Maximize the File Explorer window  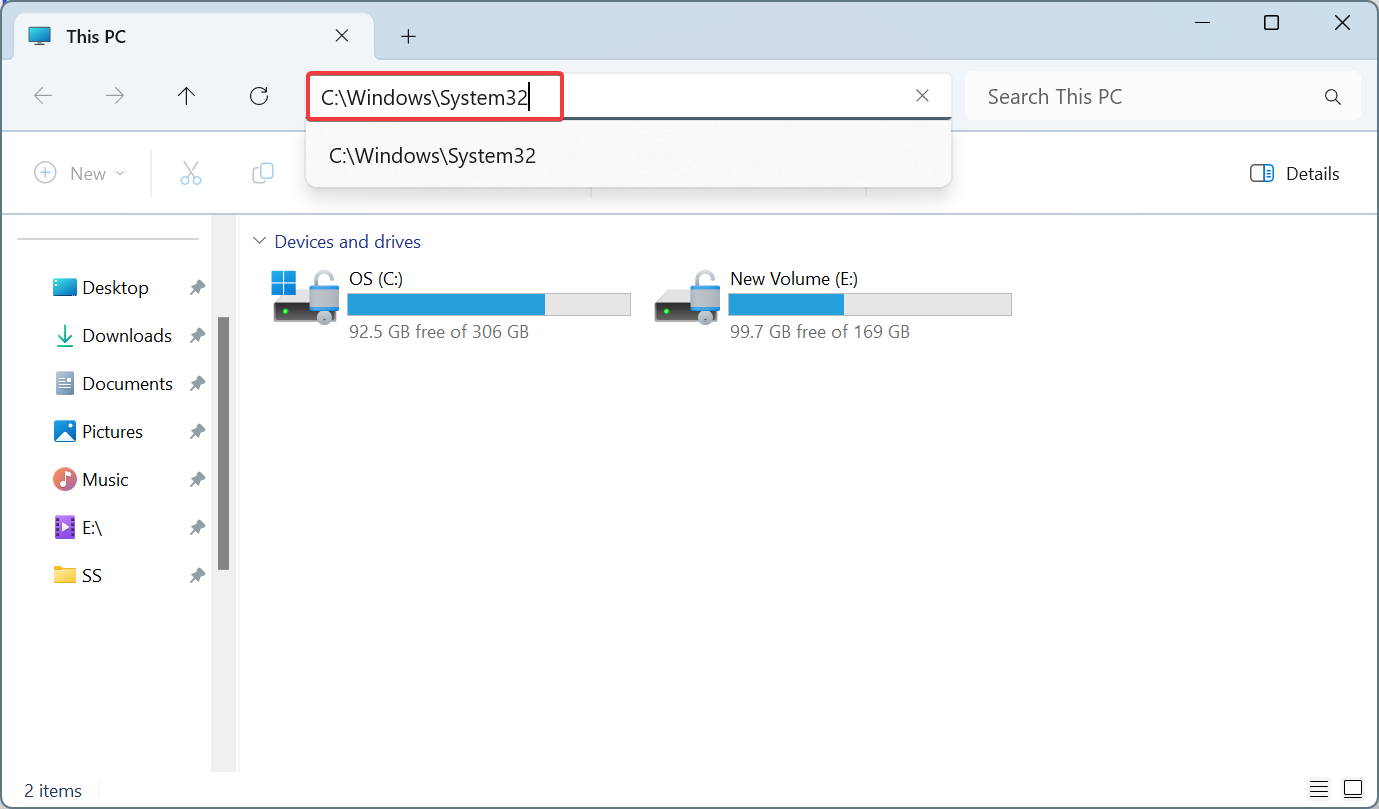point(1271,23)
